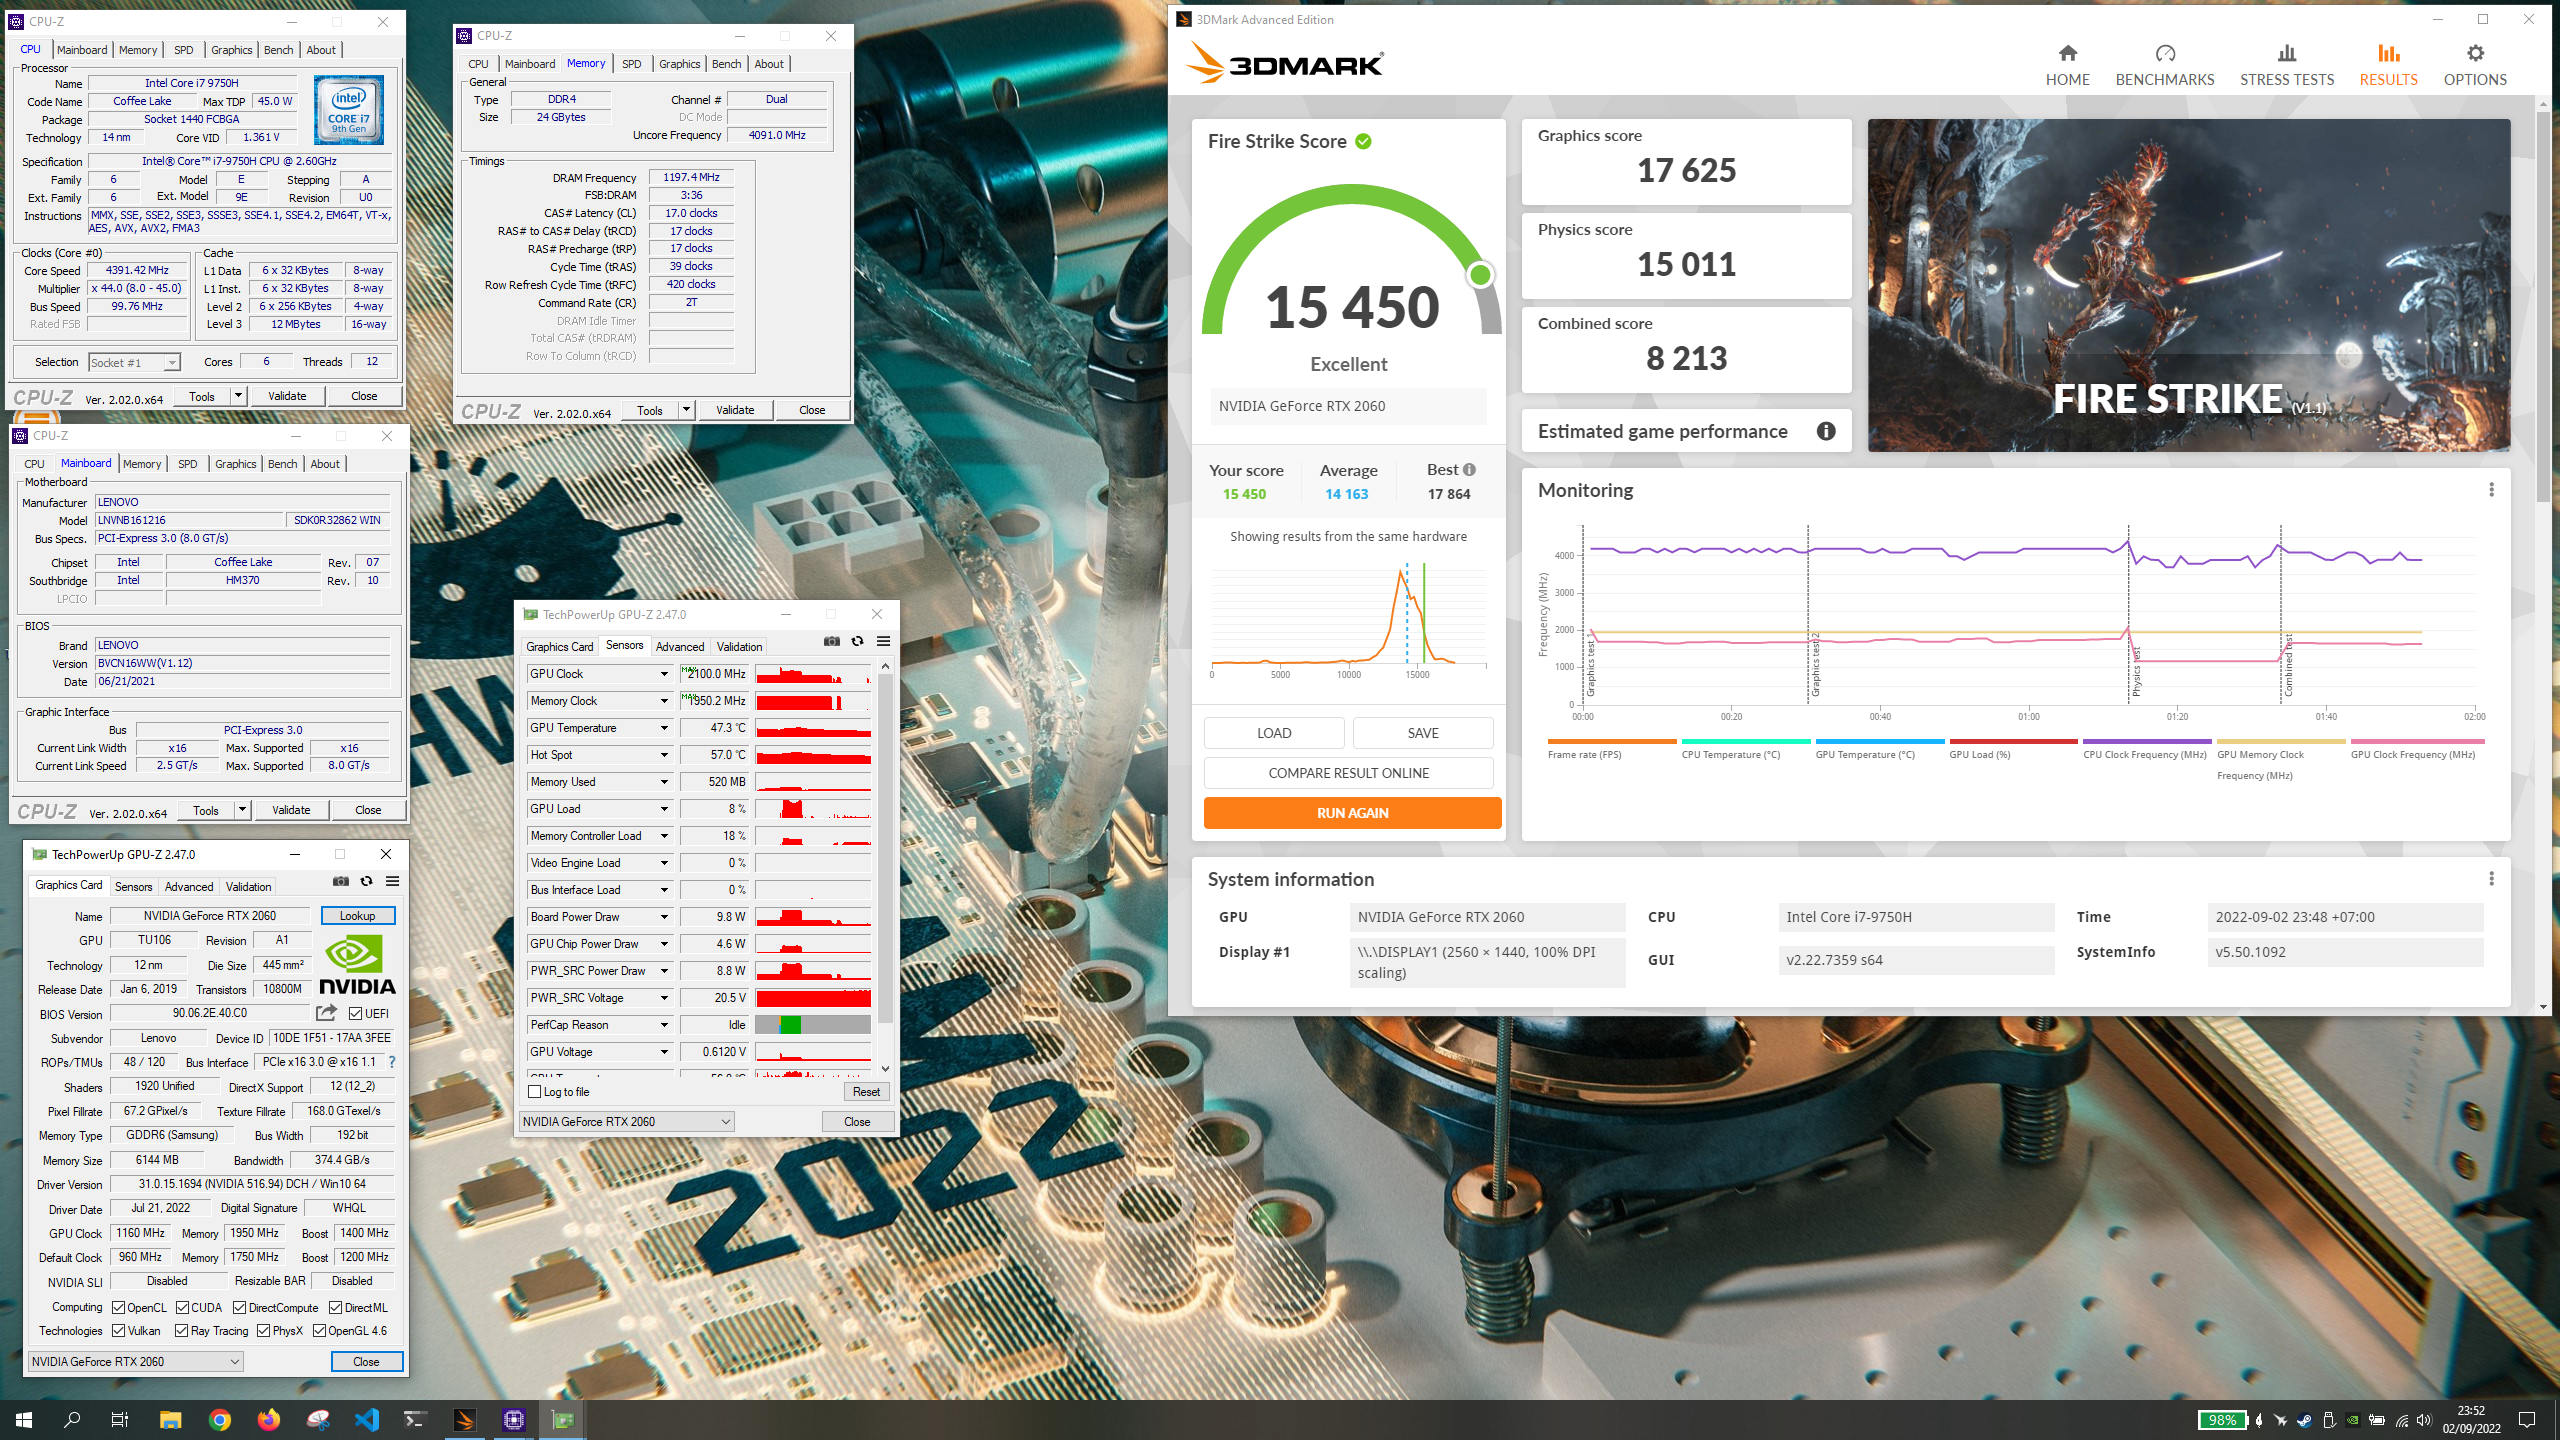Image resolution: width=2560 pixels, height=1440 pixels.
Task: Toggle OpenCL checkbox in GPU-Z
Action: tap(119, 1308)
